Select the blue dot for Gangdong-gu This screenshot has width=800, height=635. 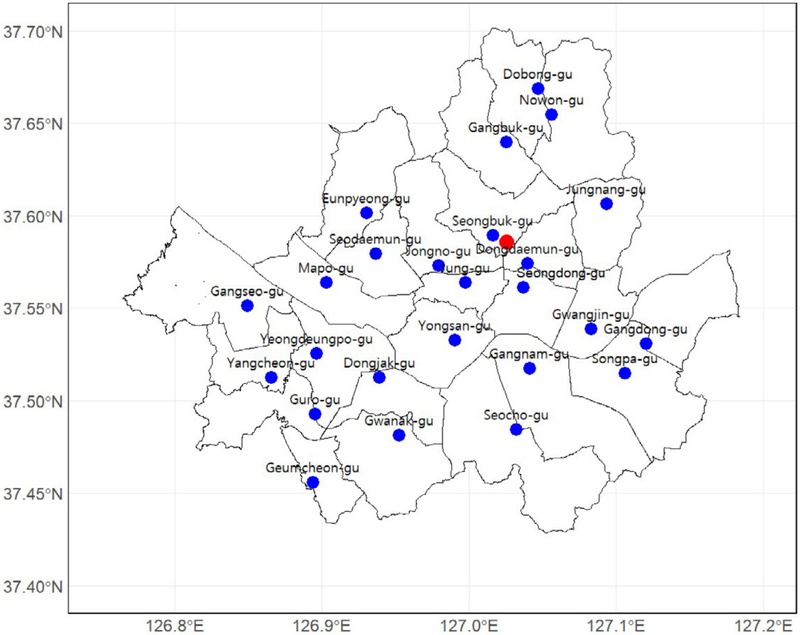tap(646, 344)
